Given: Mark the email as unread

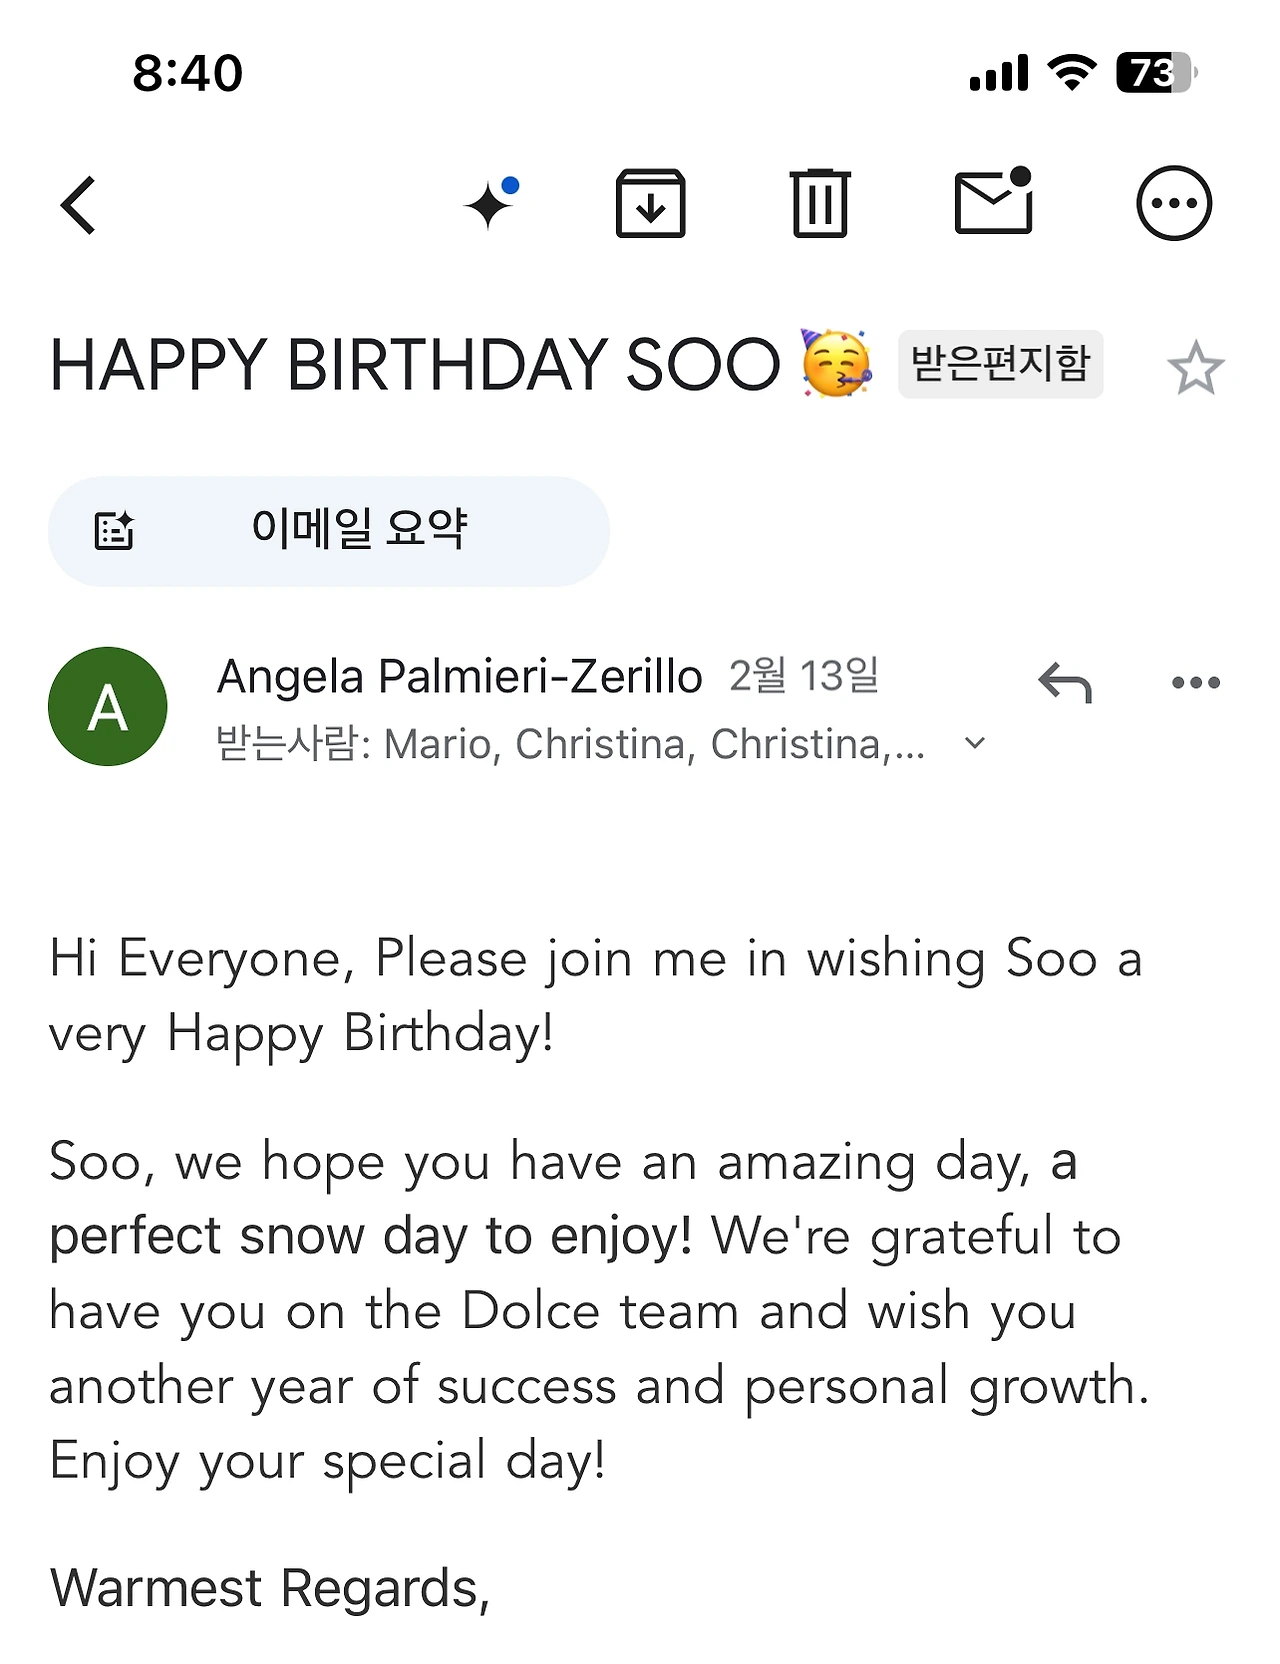Looking at the screenshot, I should tap(993, 202).
